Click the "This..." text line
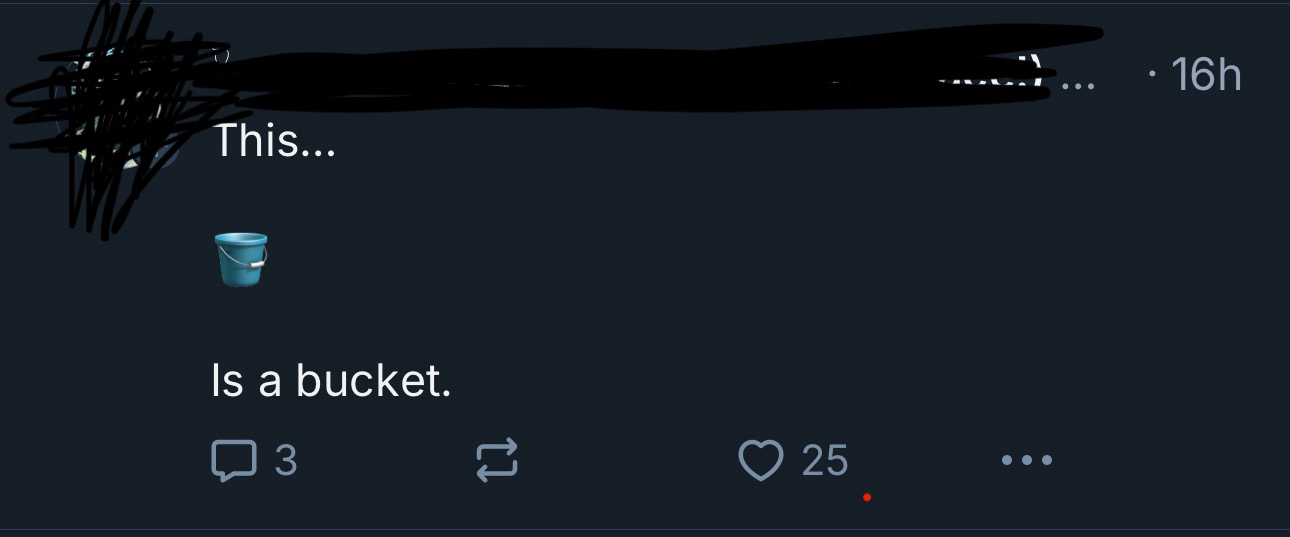This screenshot has height=537, width=1290. coord(274,143)
